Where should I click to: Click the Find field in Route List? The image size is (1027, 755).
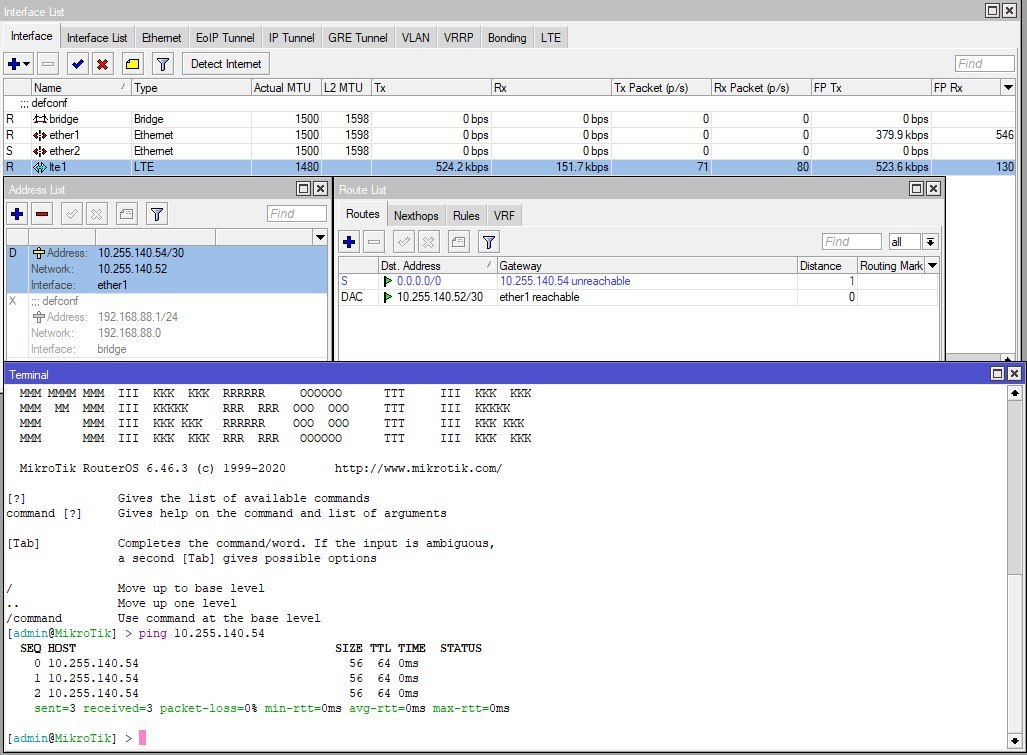[x=851, y=242]
